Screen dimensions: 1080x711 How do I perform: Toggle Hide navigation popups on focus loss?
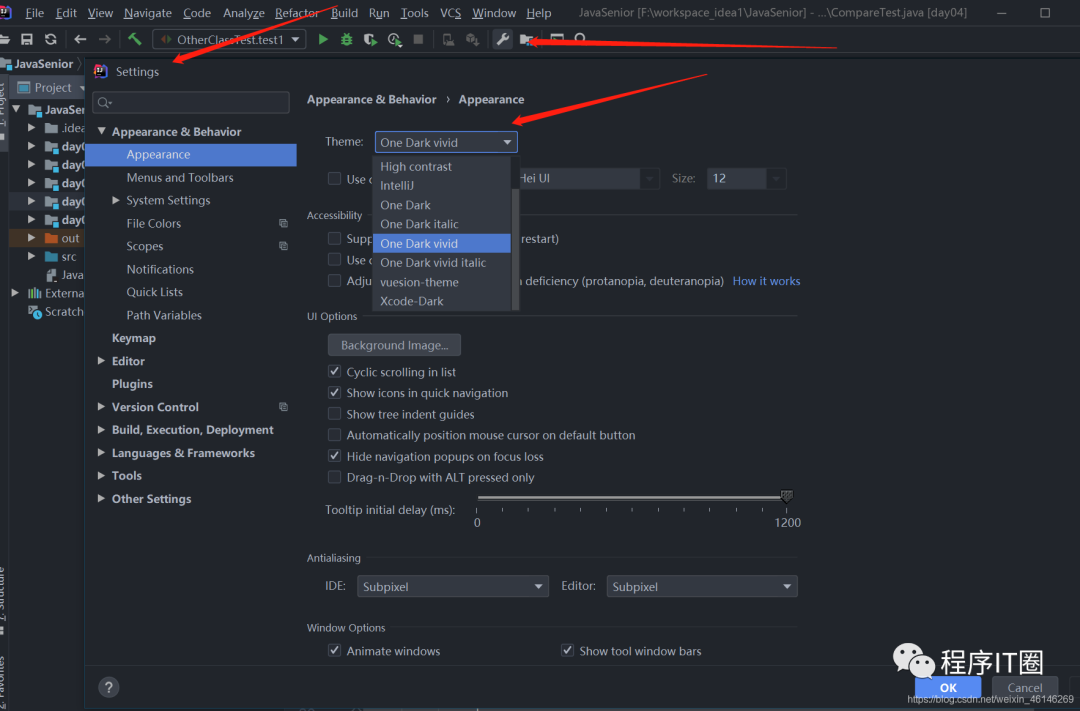pos(335,456)
